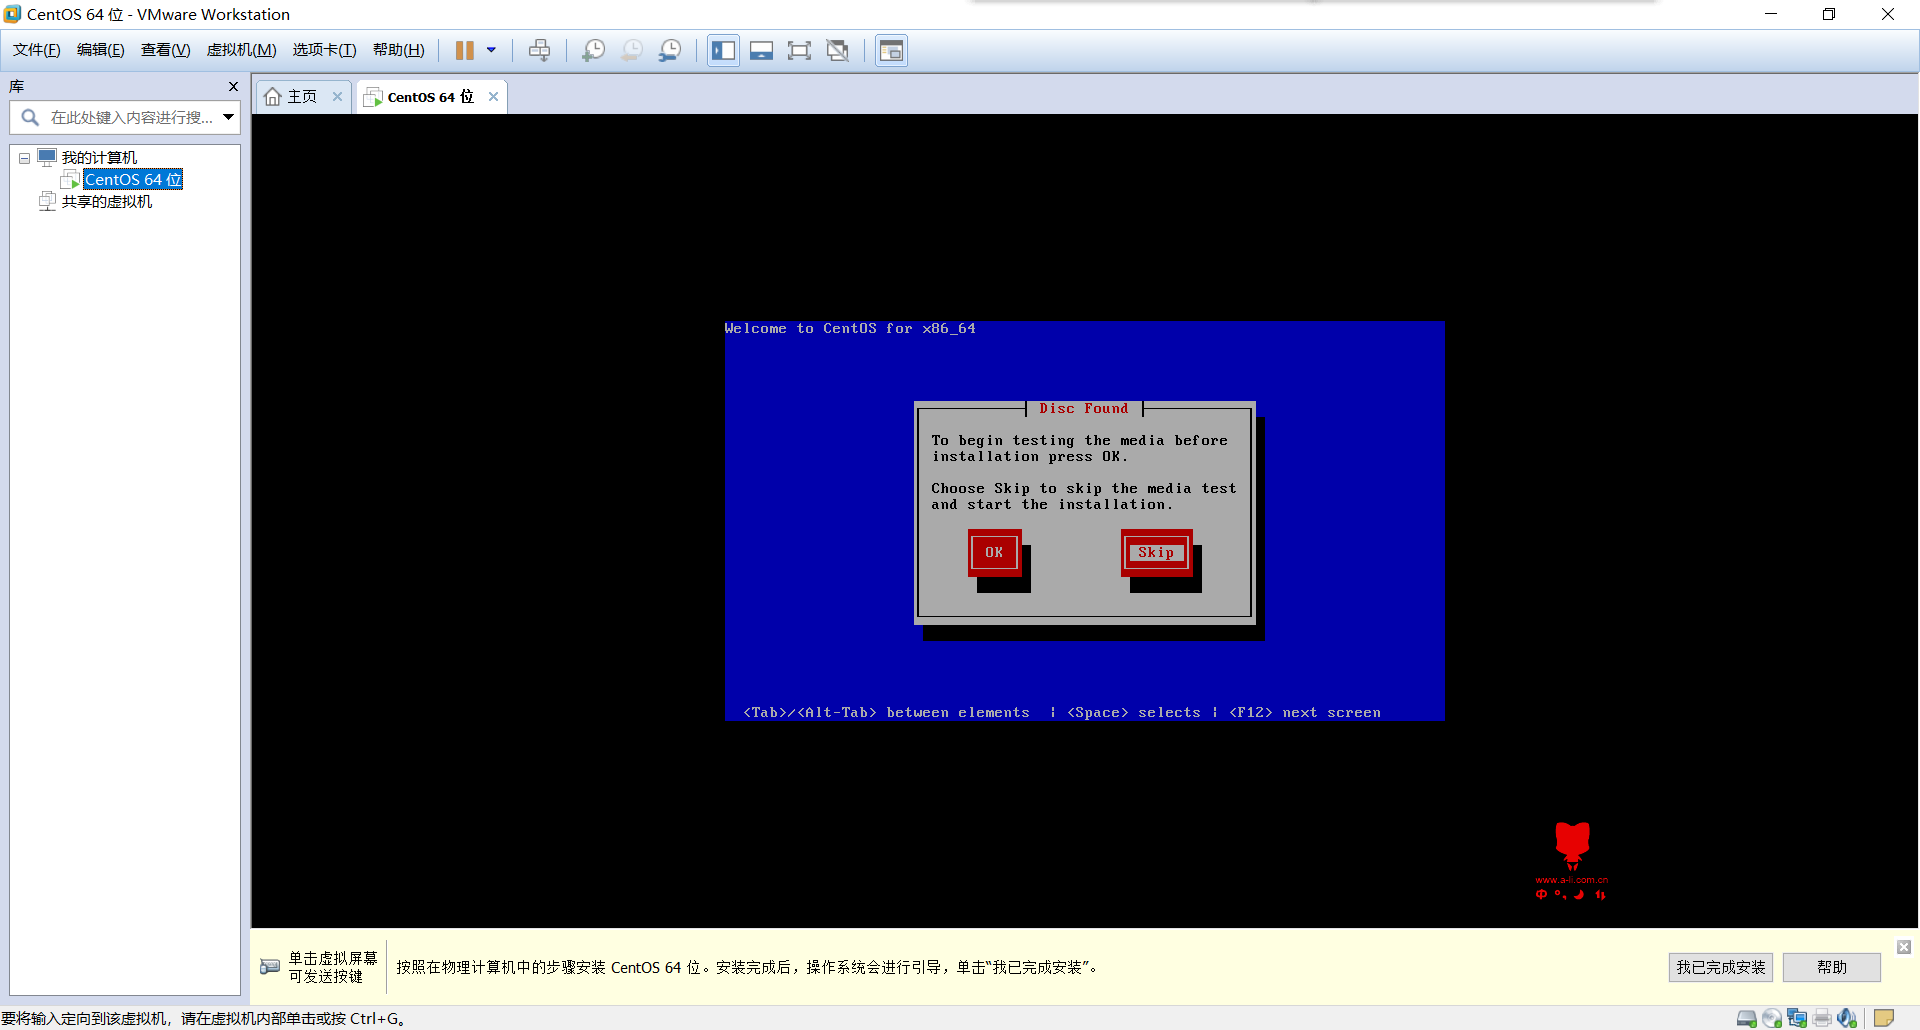This screenshot has height=1030, width=1920.
Task: Select 我的计算机 in the library tree
Action: pos(99,158)
